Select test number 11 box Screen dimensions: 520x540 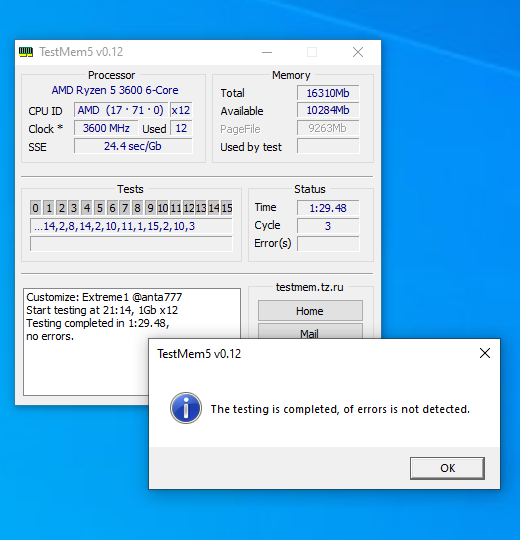point(176,208)
